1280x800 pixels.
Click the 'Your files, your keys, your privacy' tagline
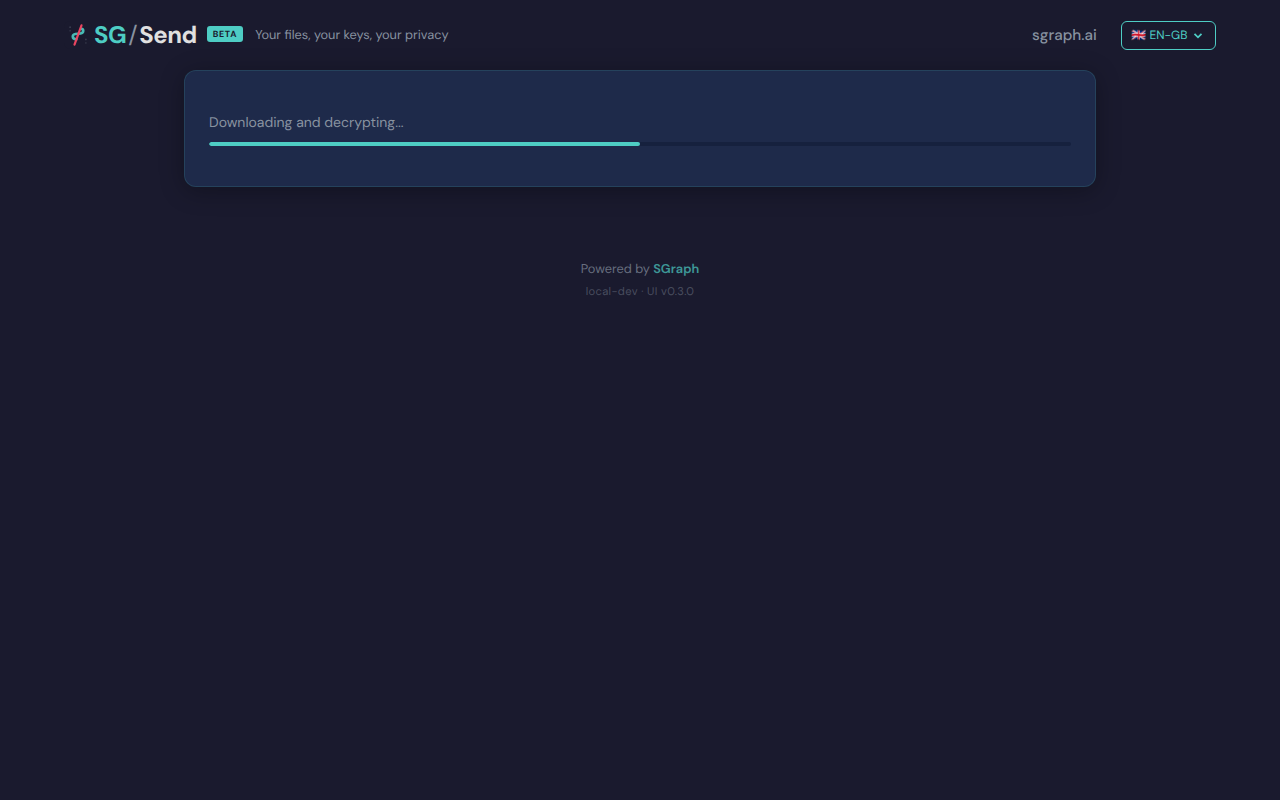click(351, 35)
